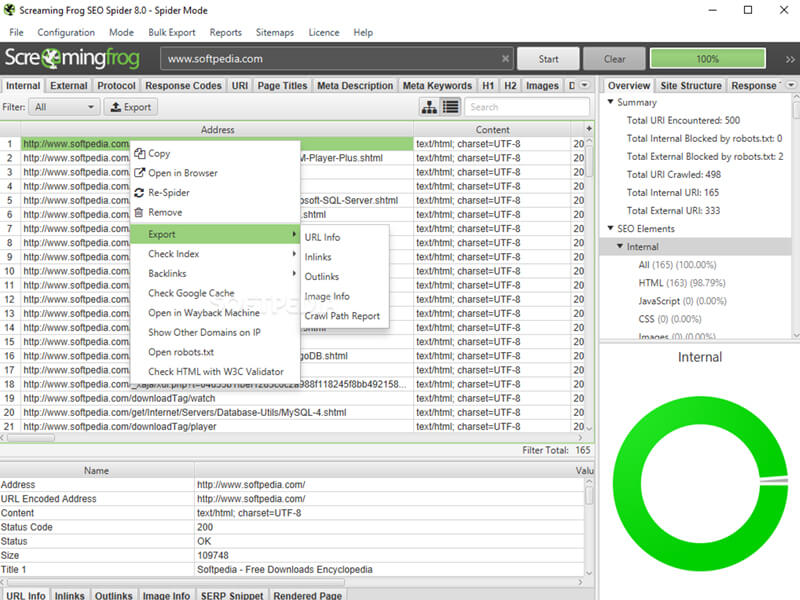Screen dimensions: 800x600
Task: Open the overflow arrow for the main tabs
Action: coord(585,85)
